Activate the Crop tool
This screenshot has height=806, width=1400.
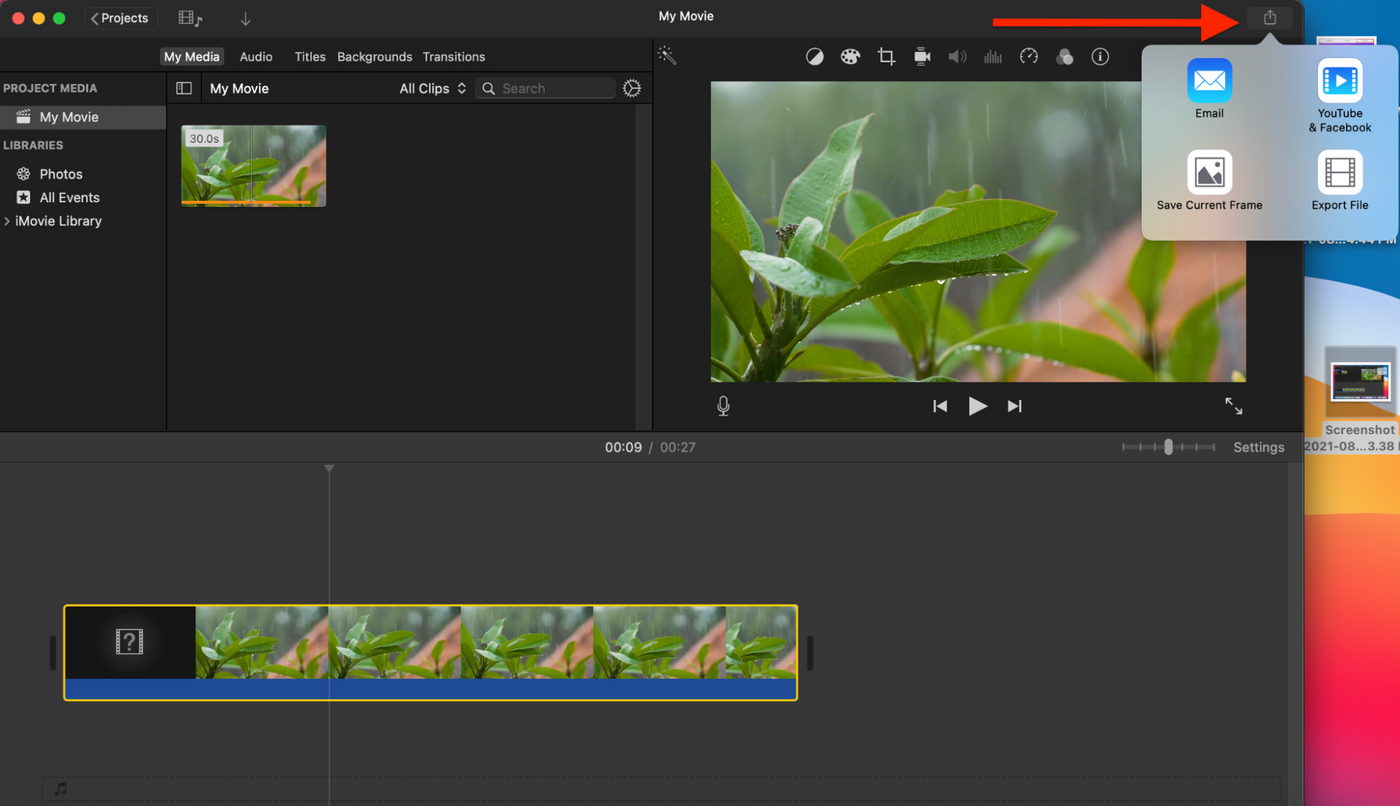tap(886, 56)
